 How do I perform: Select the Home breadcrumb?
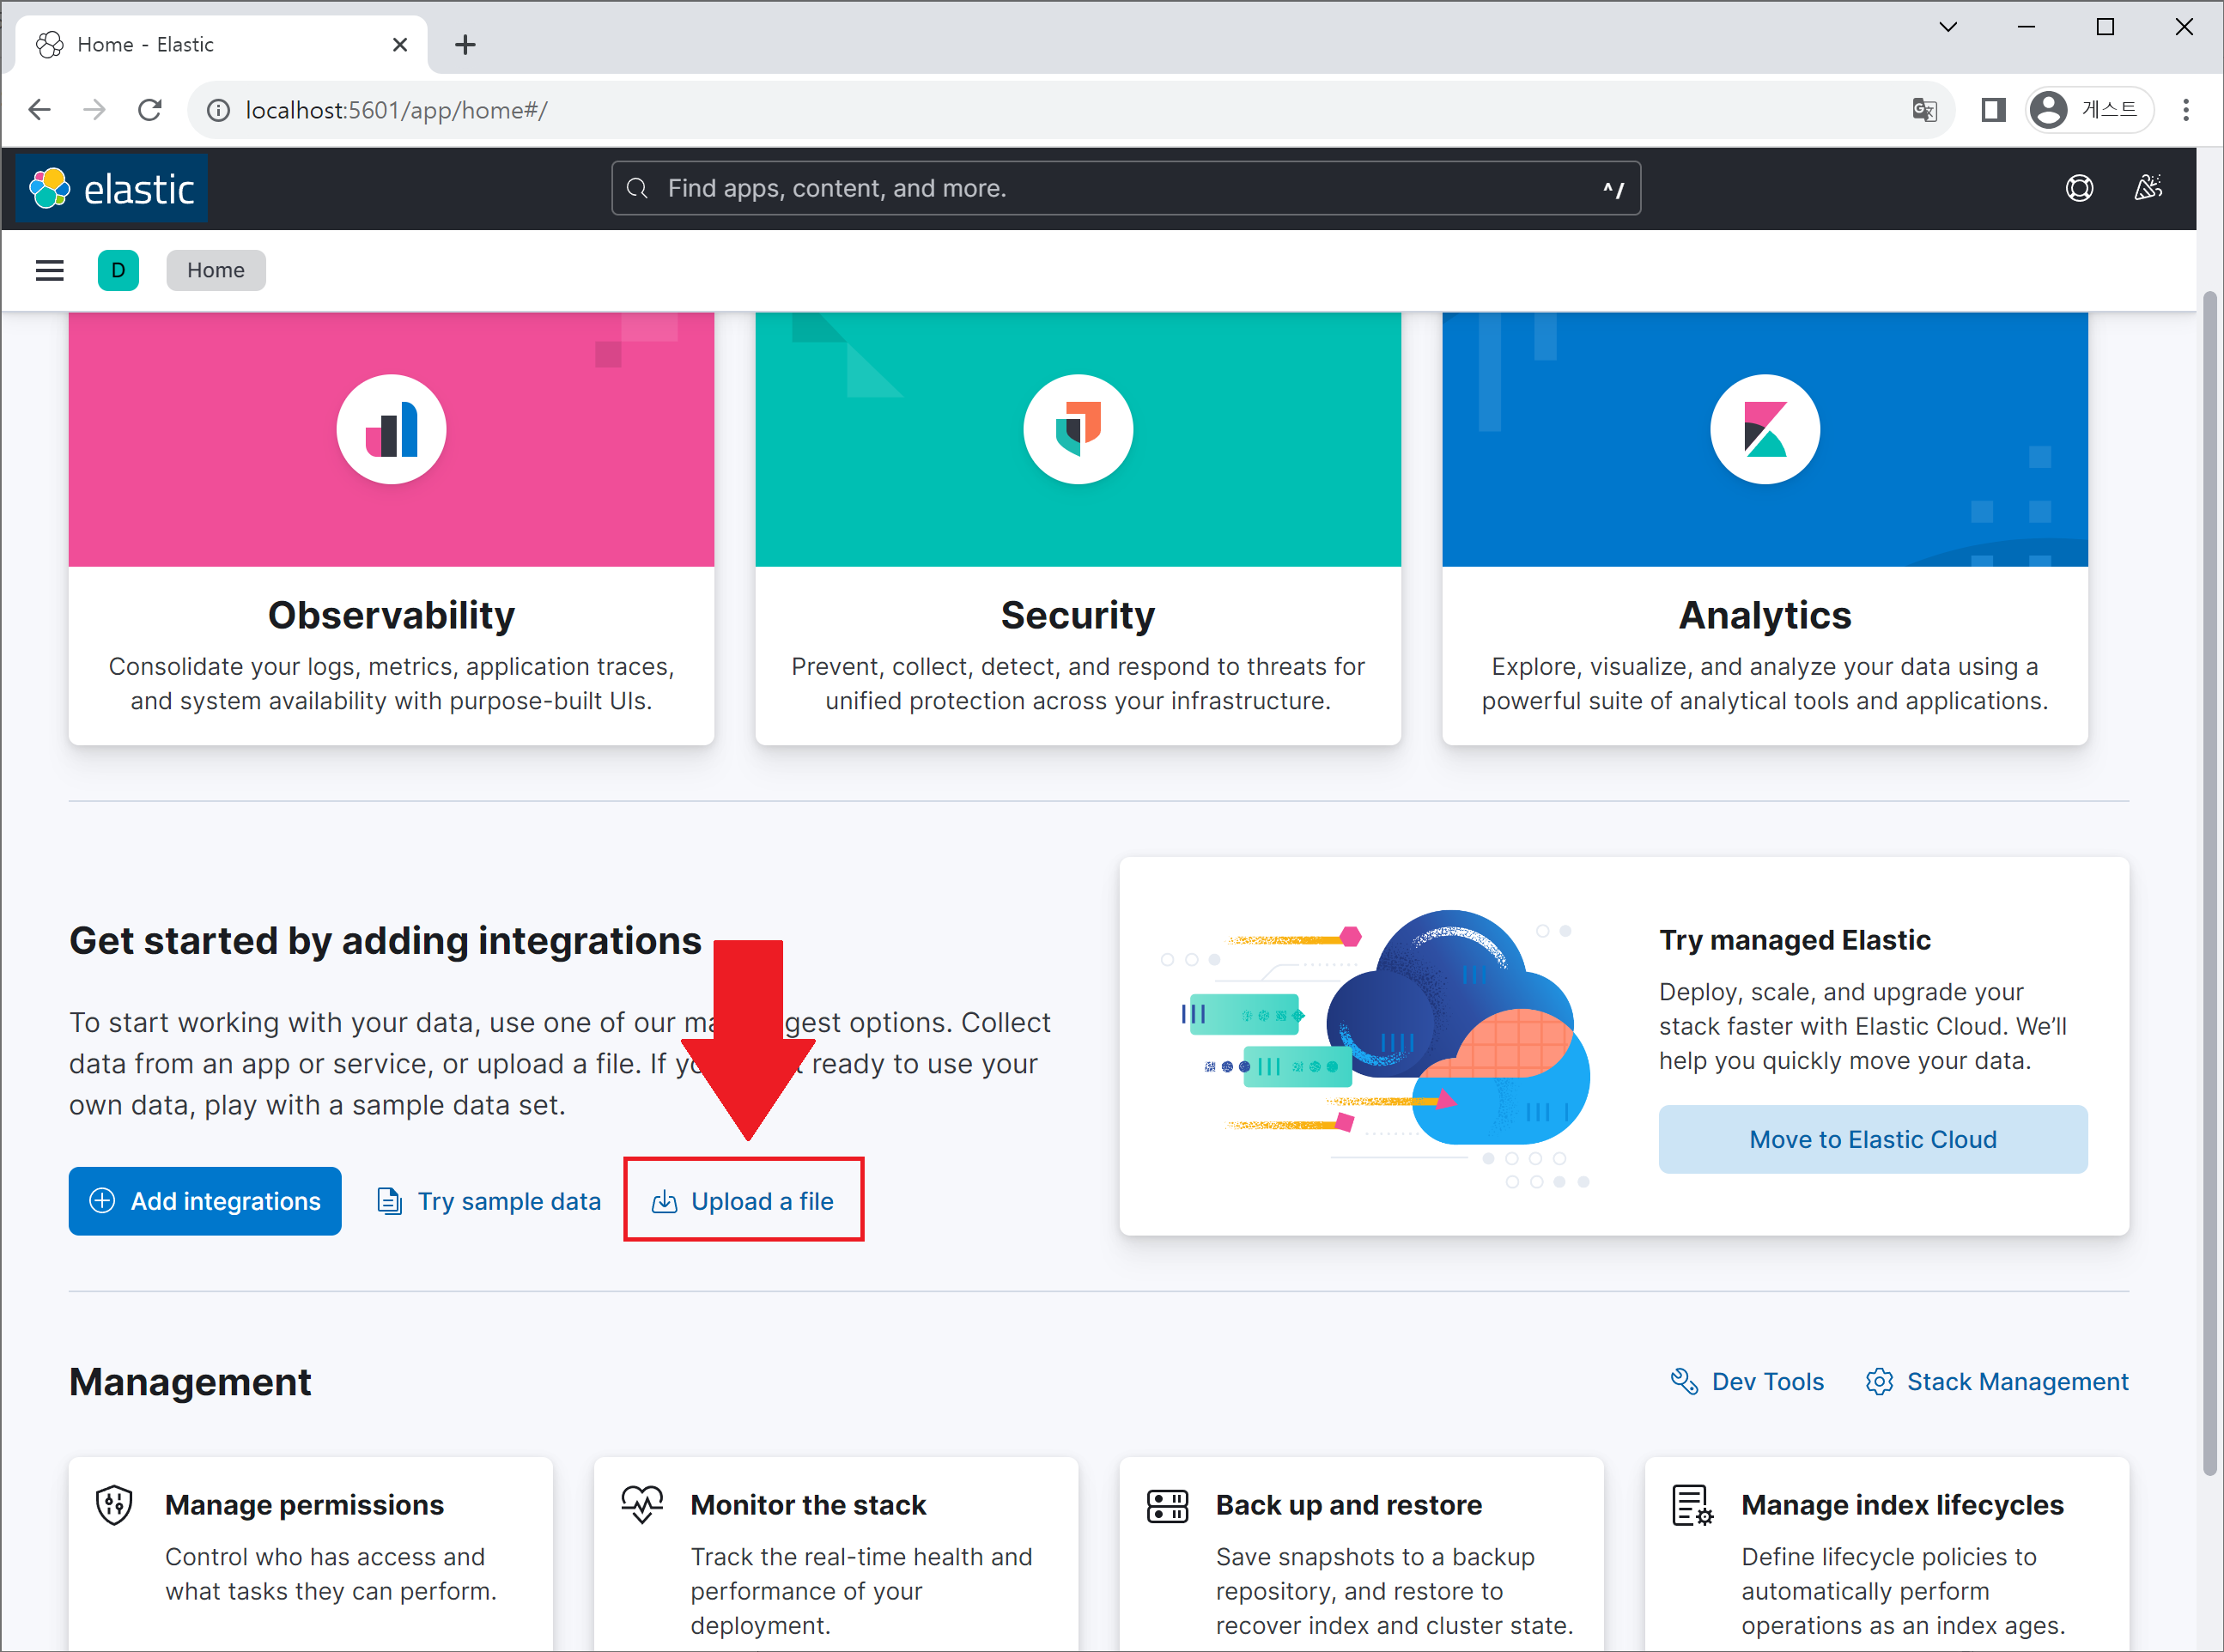215,270
